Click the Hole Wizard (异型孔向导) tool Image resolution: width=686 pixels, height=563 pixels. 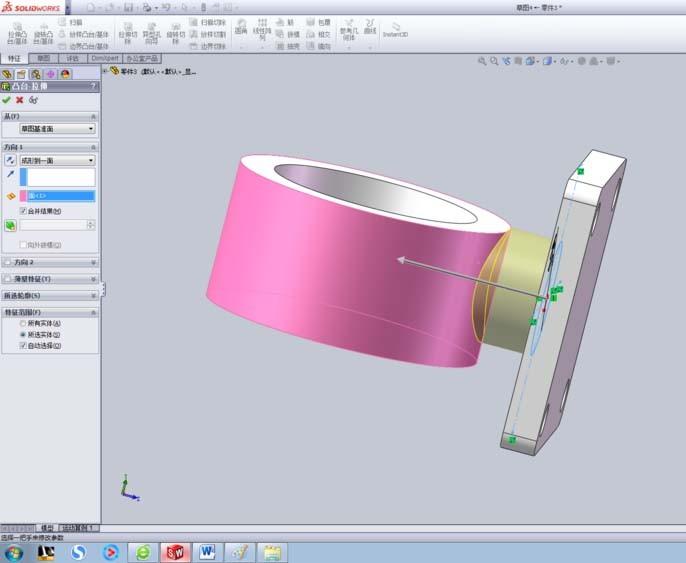(151, 34)
